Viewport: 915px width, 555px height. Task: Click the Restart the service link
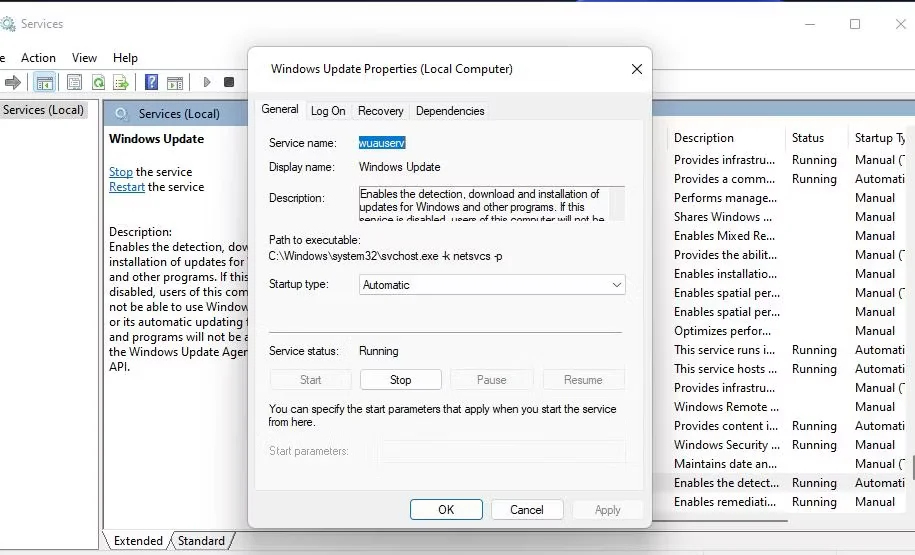(x=127, y=187)
